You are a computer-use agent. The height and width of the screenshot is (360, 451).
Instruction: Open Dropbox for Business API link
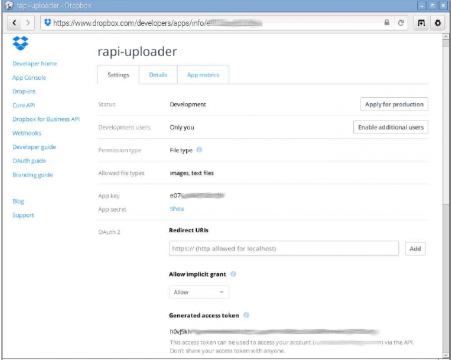[46, 119]
